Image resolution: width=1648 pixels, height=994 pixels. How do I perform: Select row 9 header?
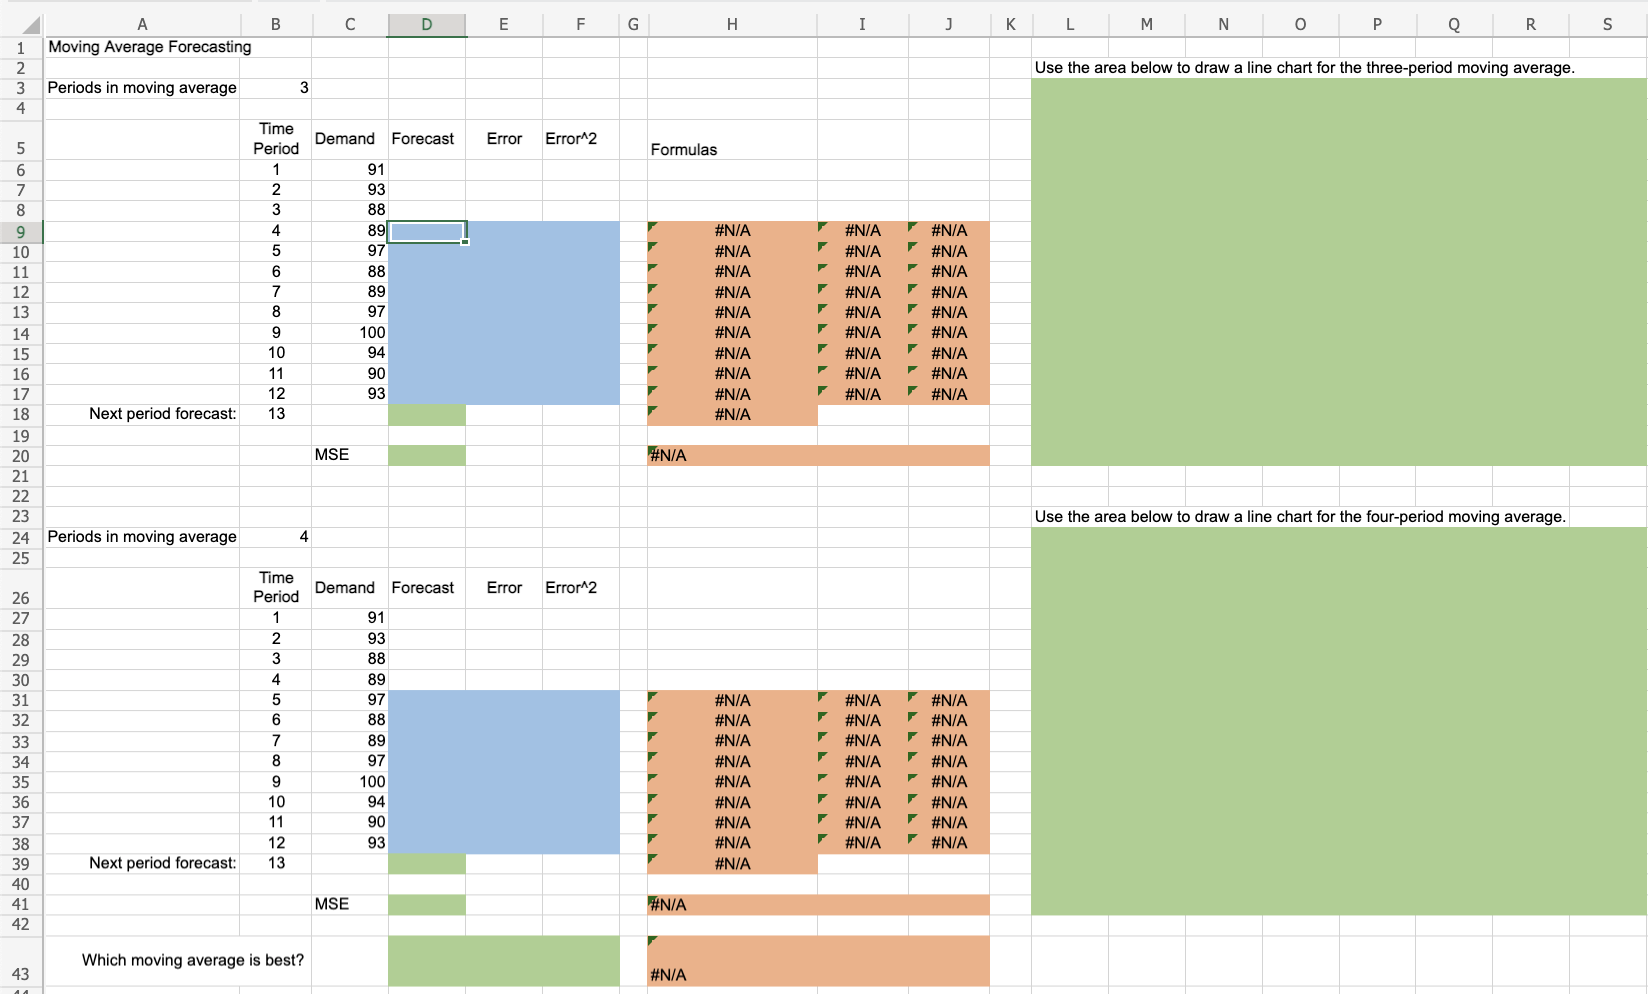coord(21,231)
